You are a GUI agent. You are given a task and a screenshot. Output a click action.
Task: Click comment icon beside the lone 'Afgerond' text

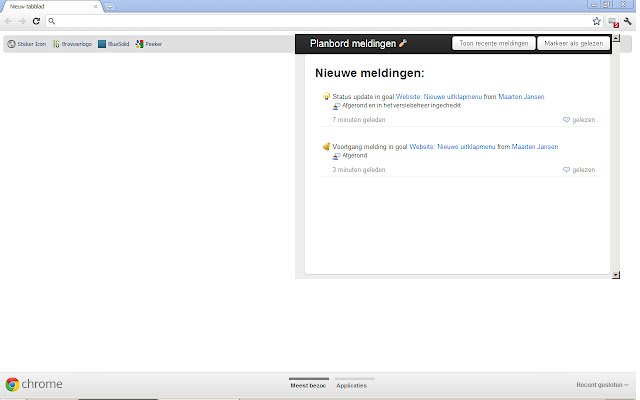pos(336,156)
